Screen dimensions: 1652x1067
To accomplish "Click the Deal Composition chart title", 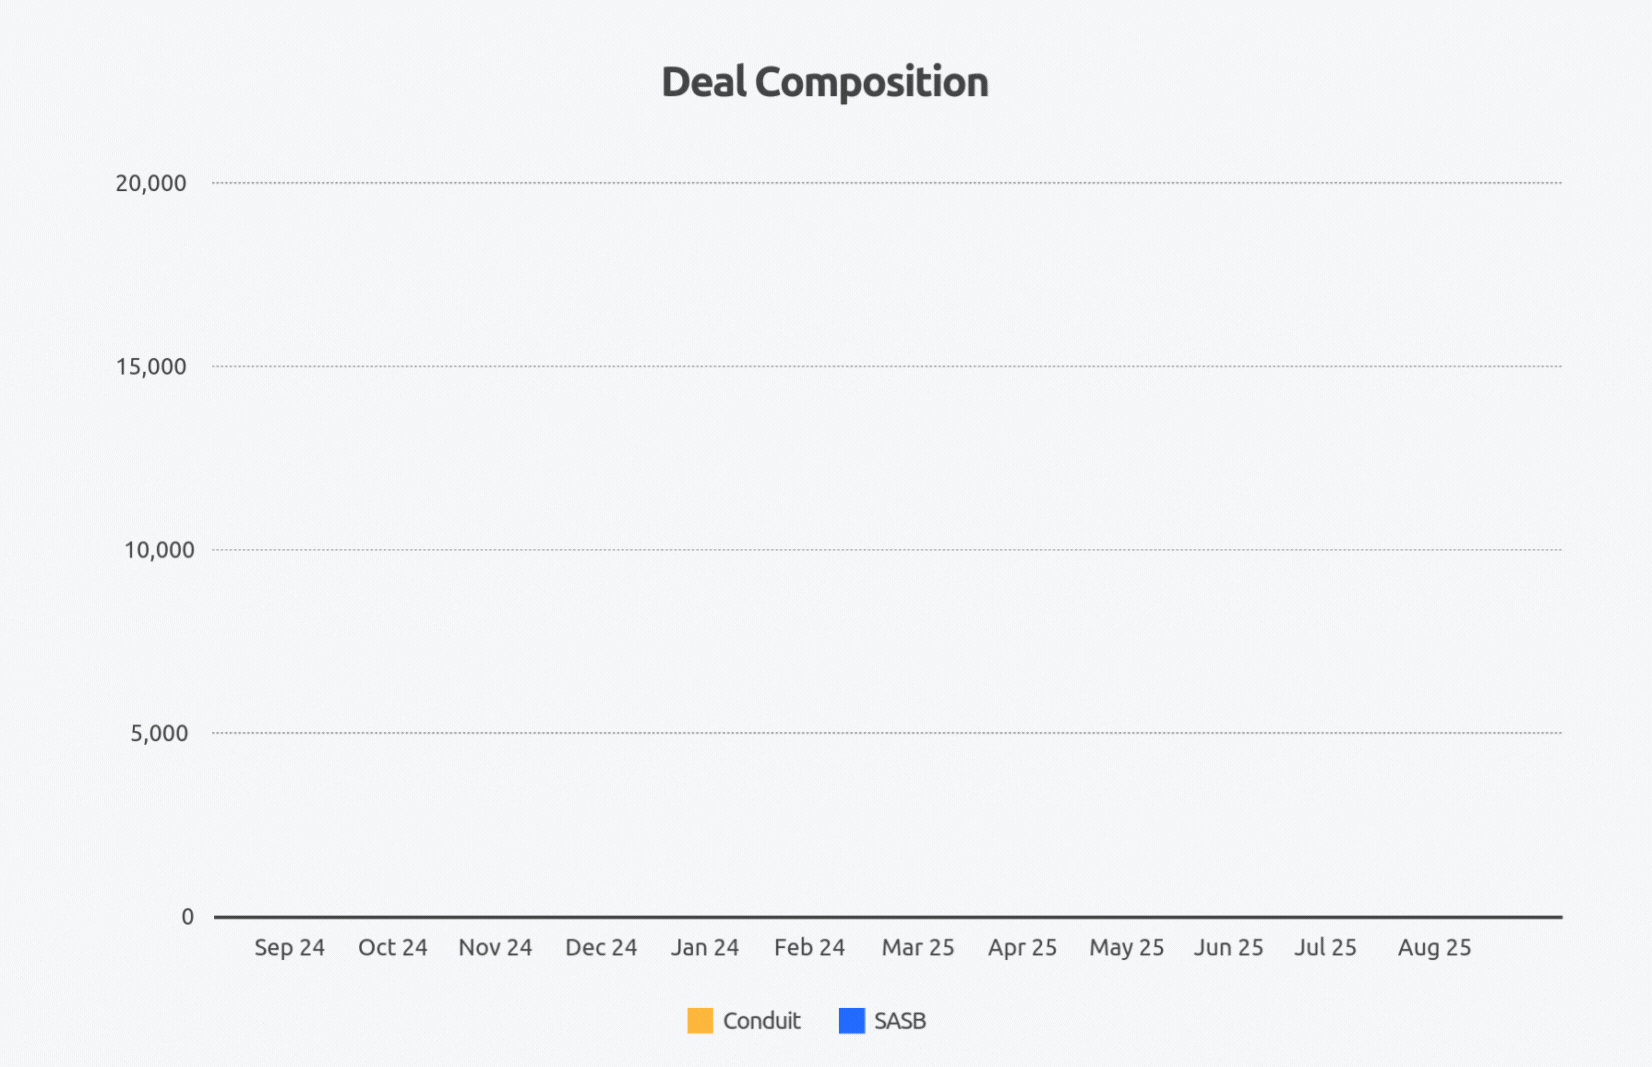I will coord(825,82).
